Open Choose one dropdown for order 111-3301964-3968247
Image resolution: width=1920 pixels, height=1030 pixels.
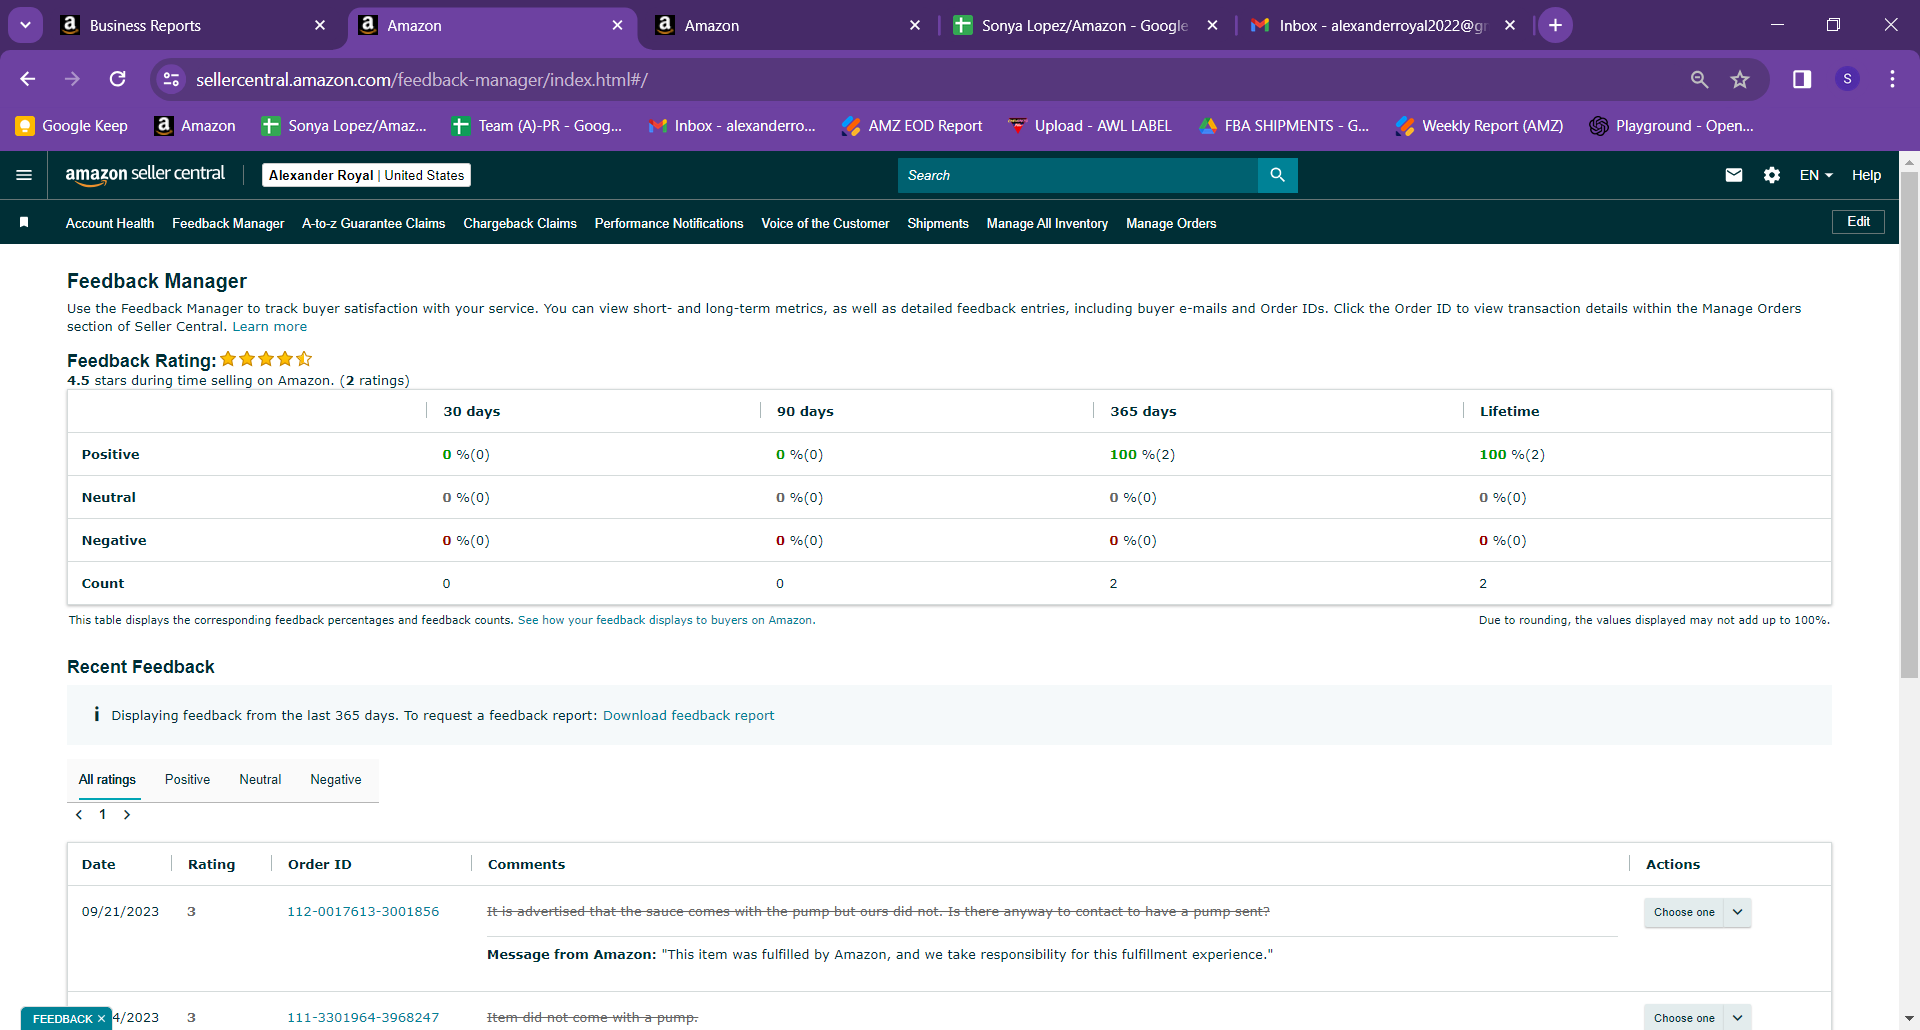pos(1697,1017)
